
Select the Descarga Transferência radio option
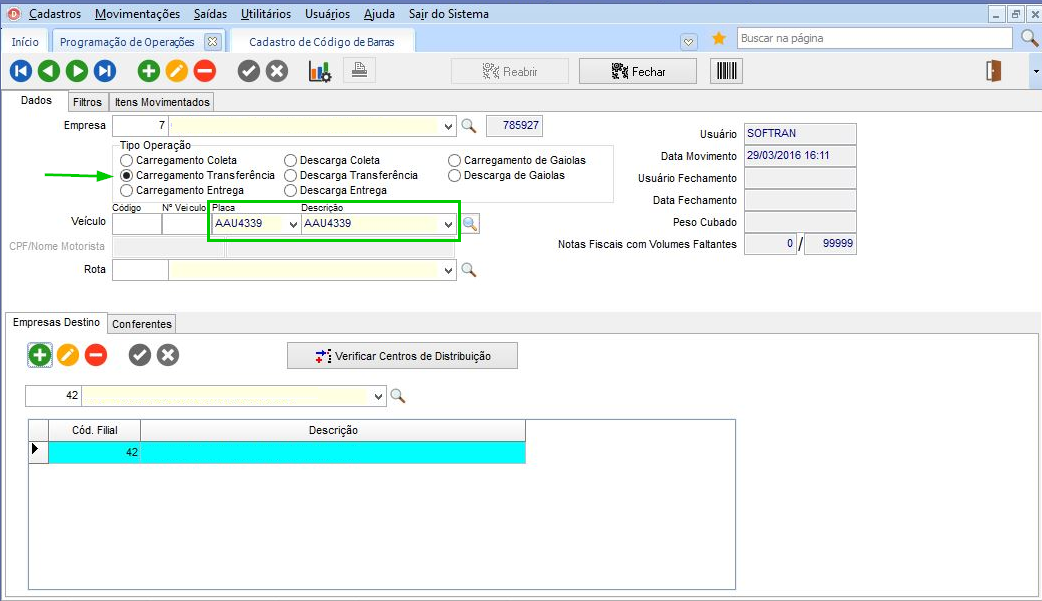[x=290, y=175]
